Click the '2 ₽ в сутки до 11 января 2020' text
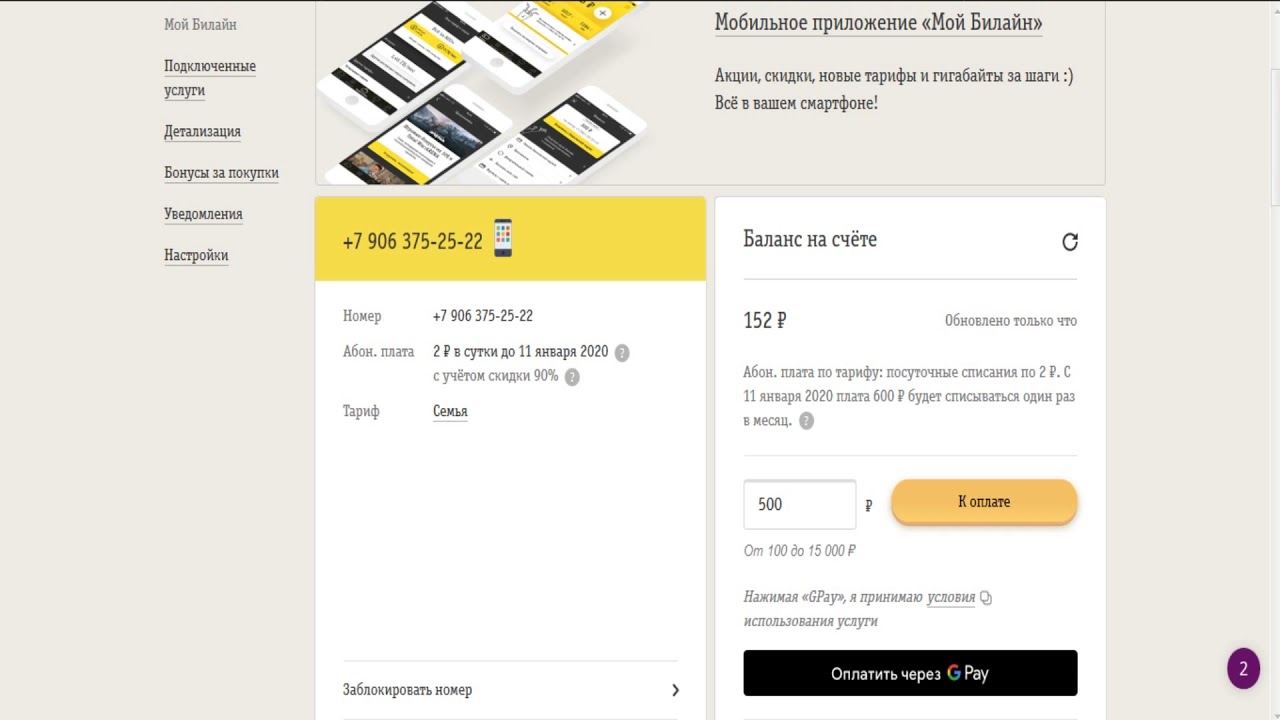Screen dimensions: 1280x720 point(520,352)
